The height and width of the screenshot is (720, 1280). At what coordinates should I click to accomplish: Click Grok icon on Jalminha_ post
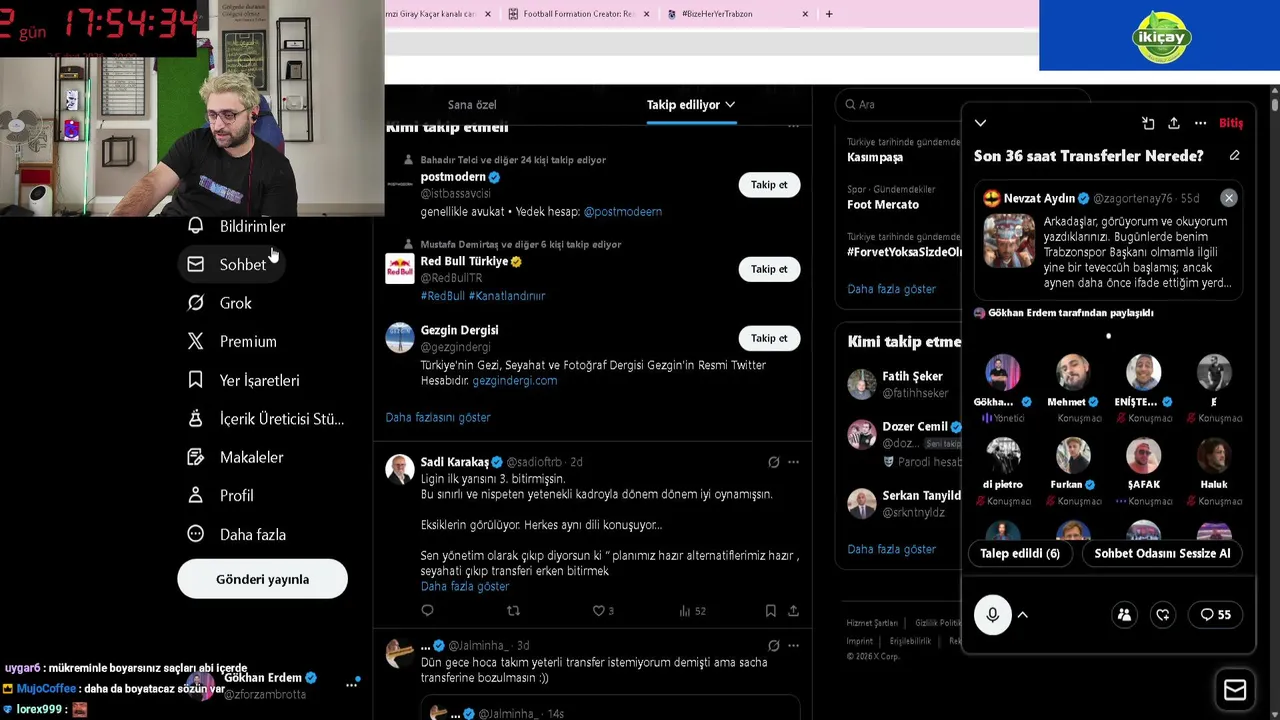pyautogui.click(x=773, y=646)
